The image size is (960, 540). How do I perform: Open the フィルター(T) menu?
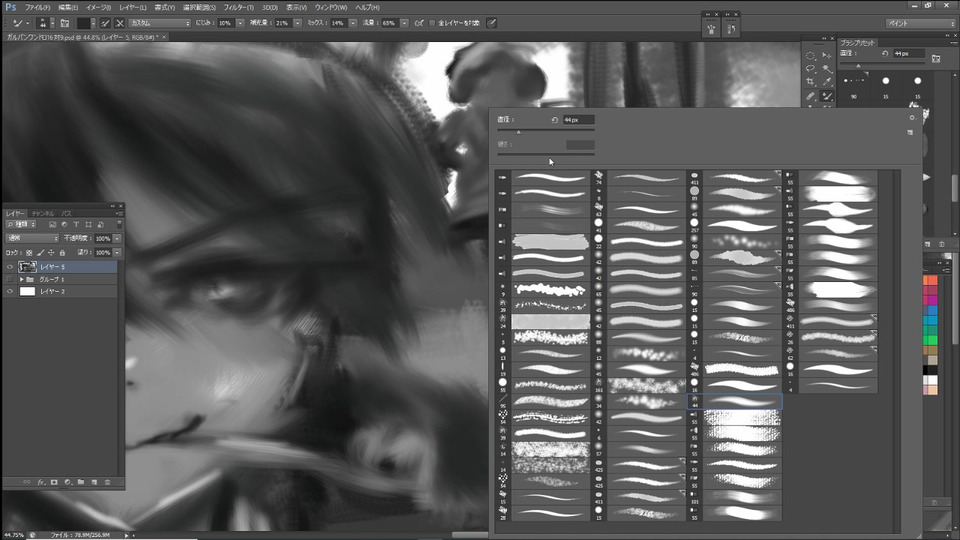(x=238, y=7)
